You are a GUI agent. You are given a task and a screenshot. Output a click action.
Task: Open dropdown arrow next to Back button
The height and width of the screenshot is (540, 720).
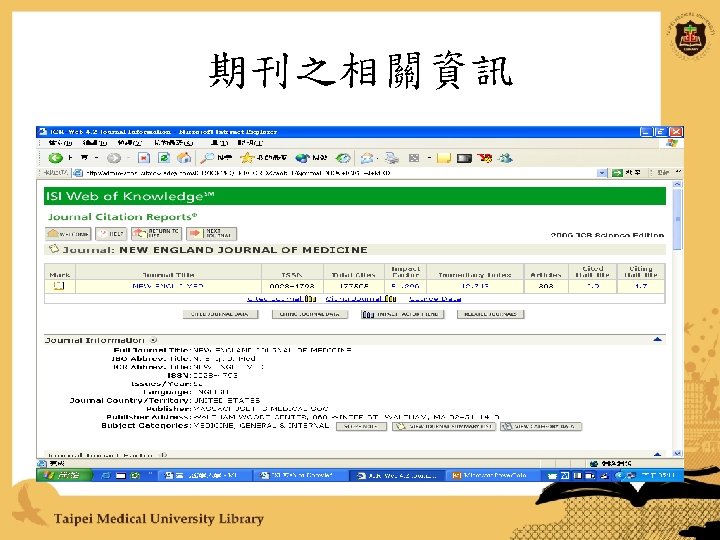(96, 158)
